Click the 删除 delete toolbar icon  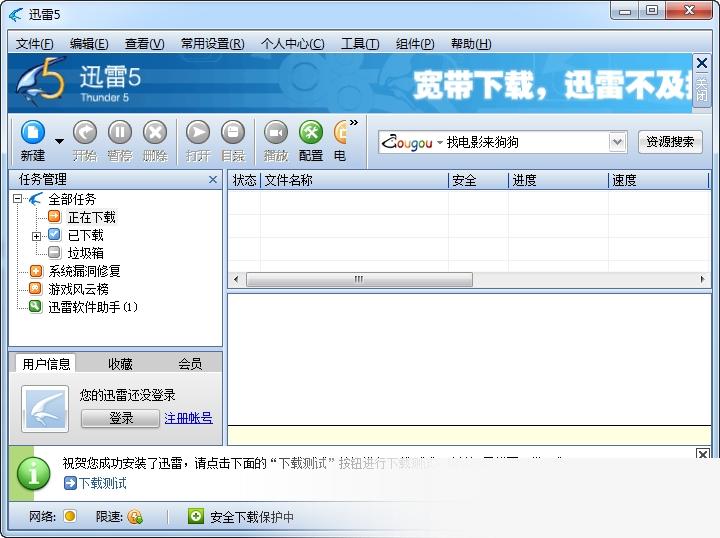point(155,133)
